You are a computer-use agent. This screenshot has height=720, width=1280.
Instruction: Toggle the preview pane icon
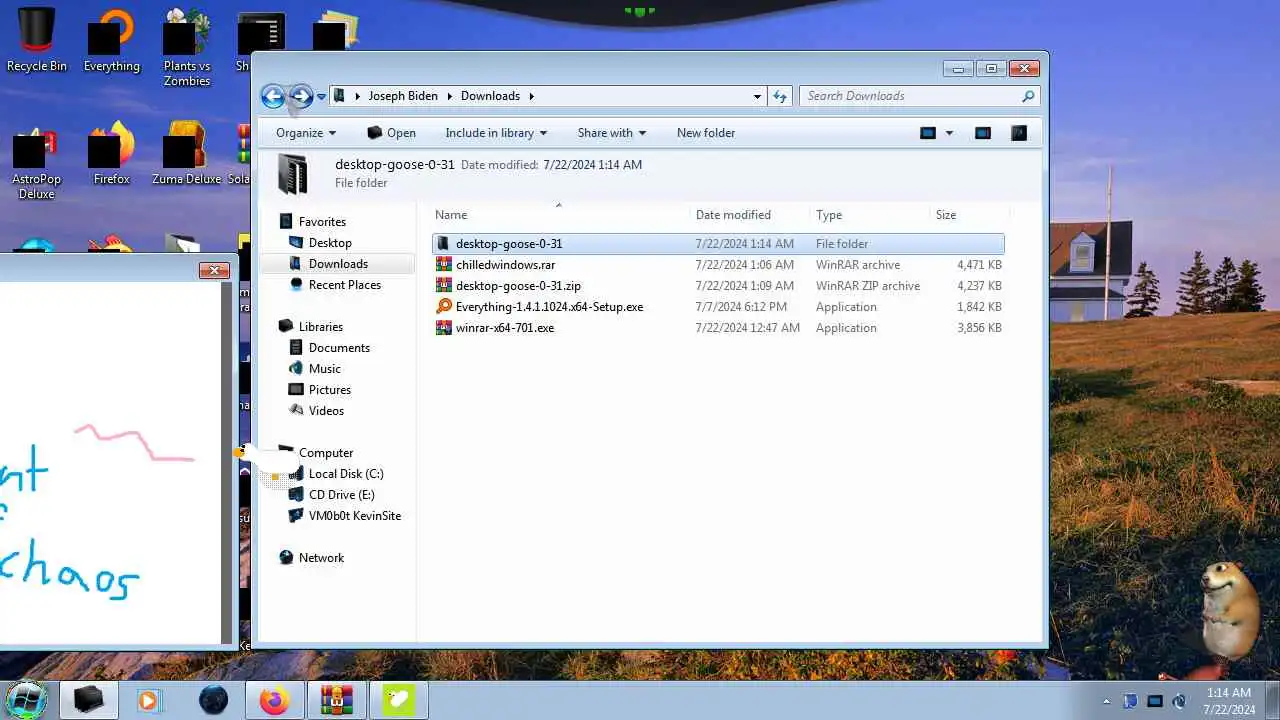pyautogui.click(x=983, y=133)
